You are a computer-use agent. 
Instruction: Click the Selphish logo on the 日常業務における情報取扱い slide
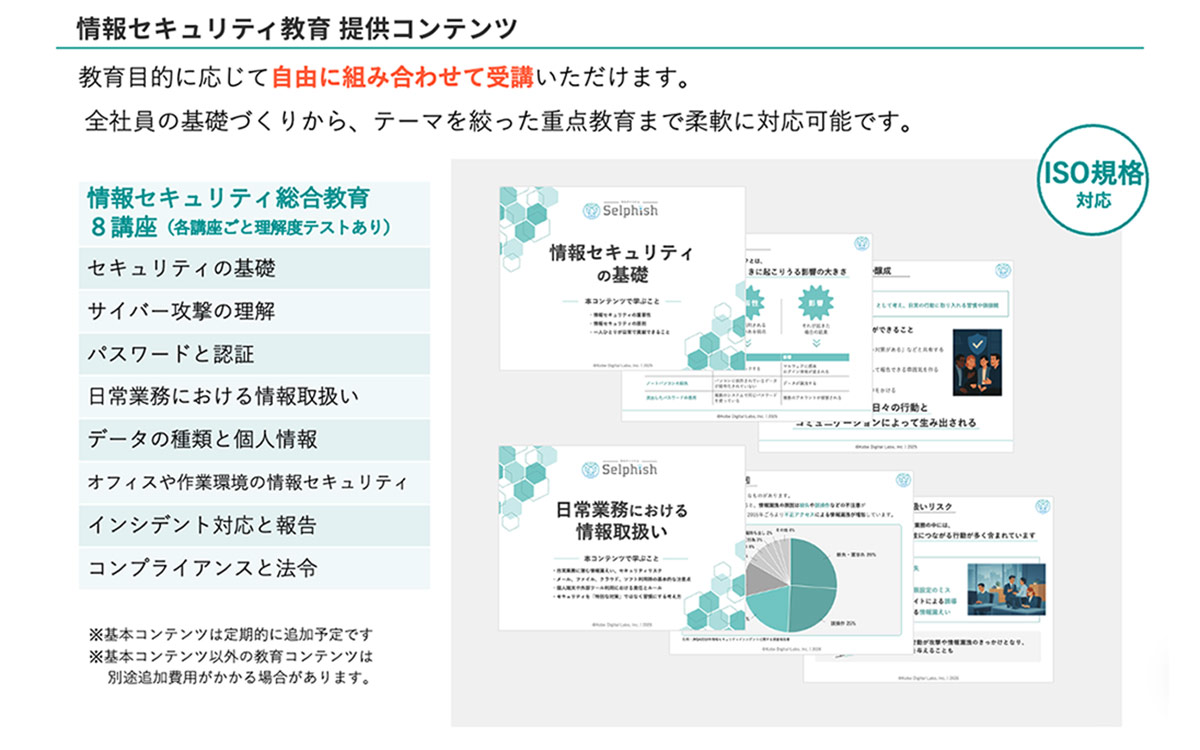tap(621, 469)
